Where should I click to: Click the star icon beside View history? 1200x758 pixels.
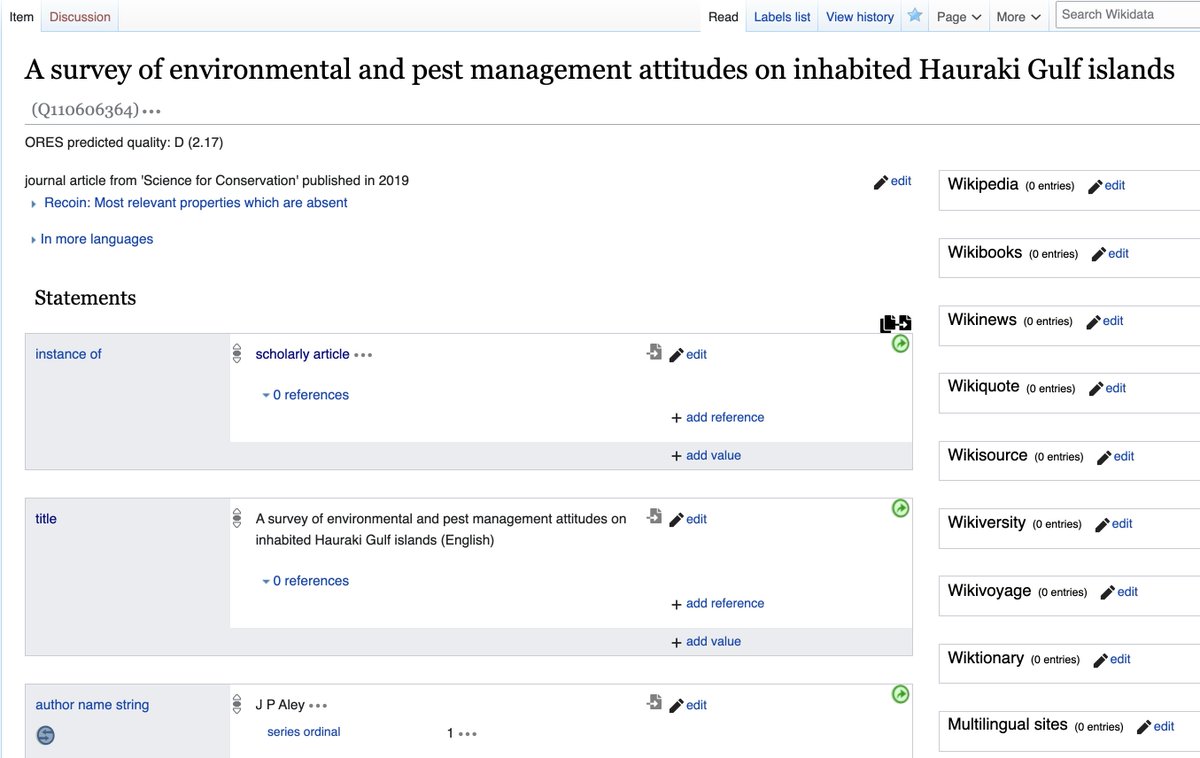click(x=914, y=16)
